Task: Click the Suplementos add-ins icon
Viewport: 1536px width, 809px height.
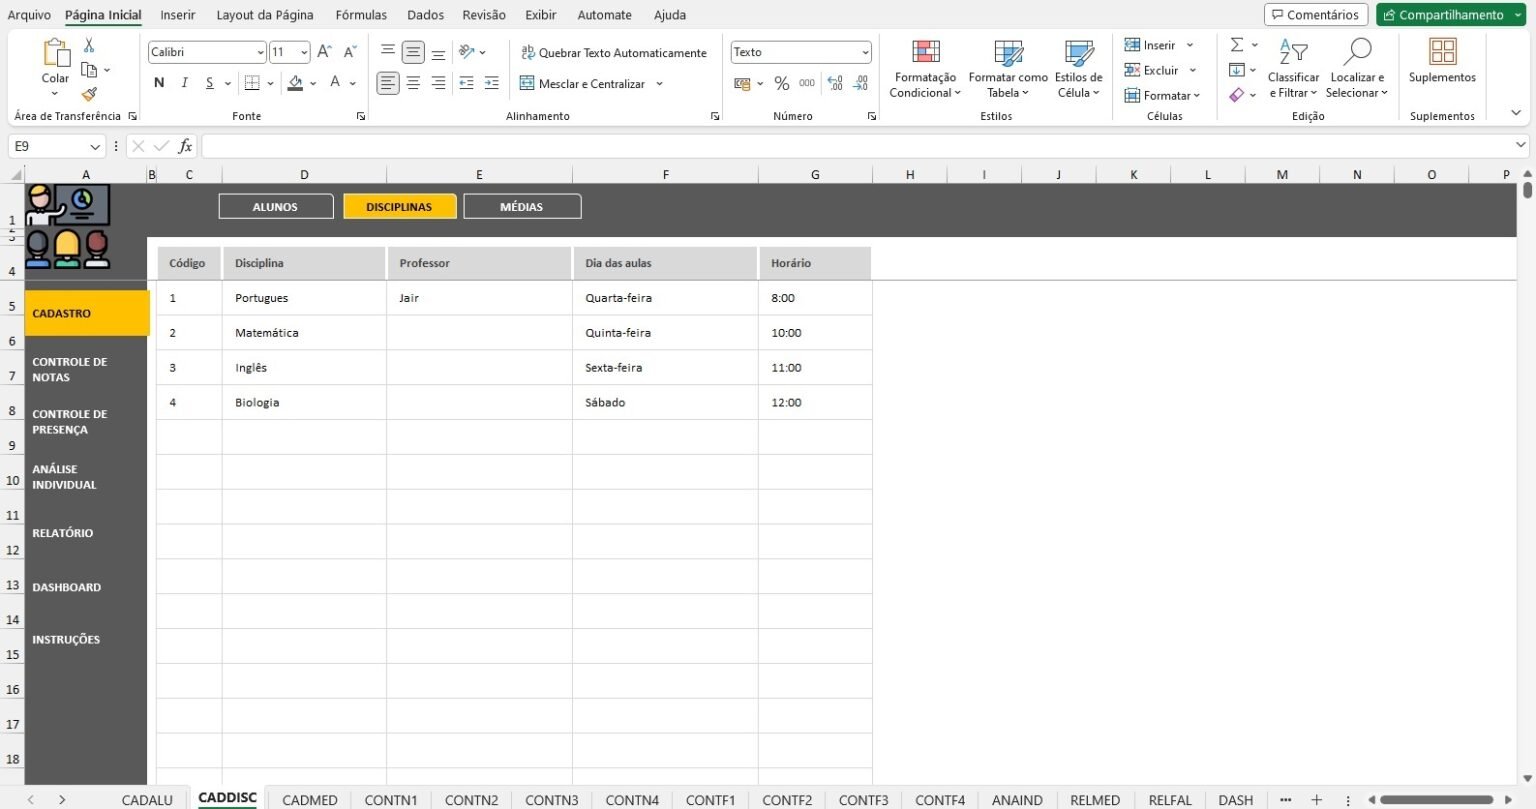Action: 1442,52
